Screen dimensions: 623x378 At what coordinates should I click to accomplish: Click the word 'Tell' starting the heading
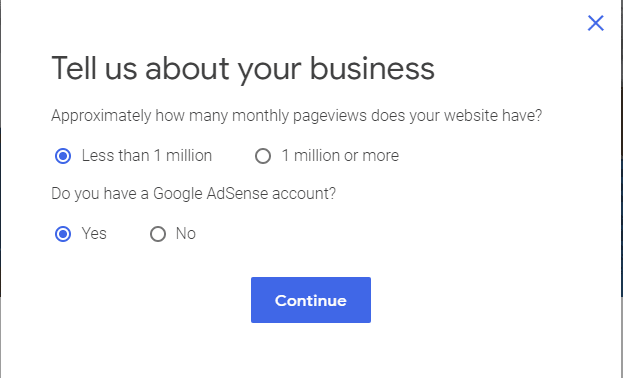(74, 68)
